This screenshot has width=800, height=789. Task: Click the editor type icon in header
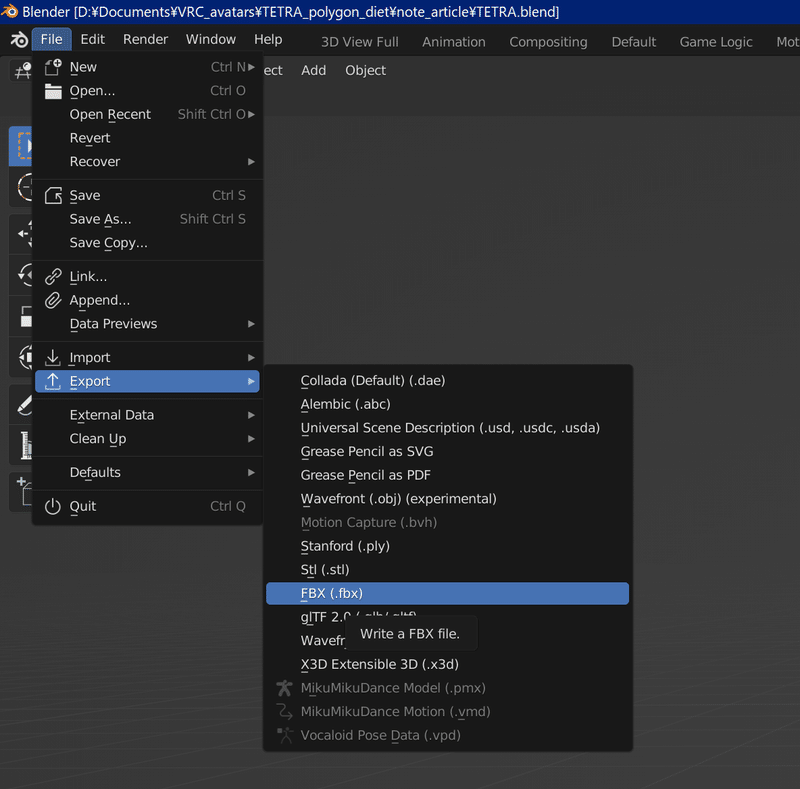22,70
